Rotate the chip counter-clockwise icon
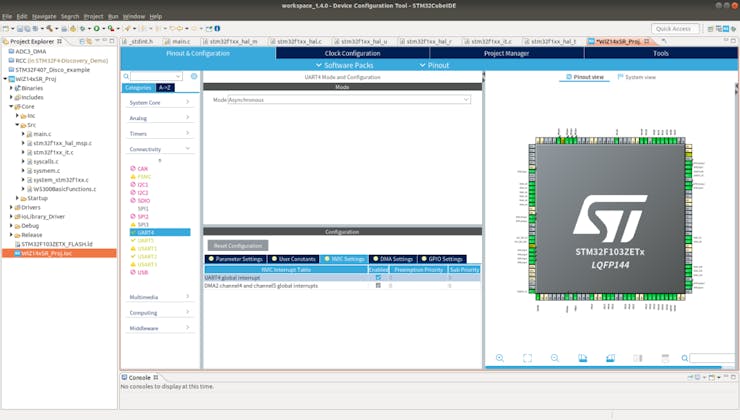 [x=610, y=358]
